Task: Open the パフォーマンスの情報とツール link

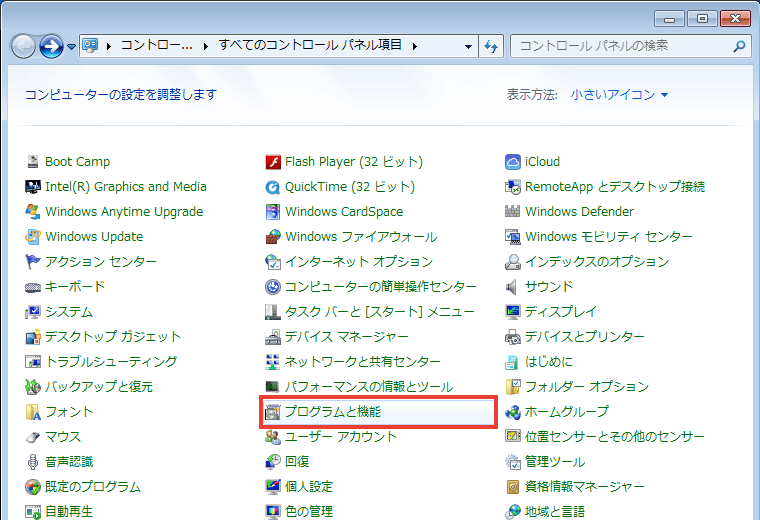Action: 369,387
